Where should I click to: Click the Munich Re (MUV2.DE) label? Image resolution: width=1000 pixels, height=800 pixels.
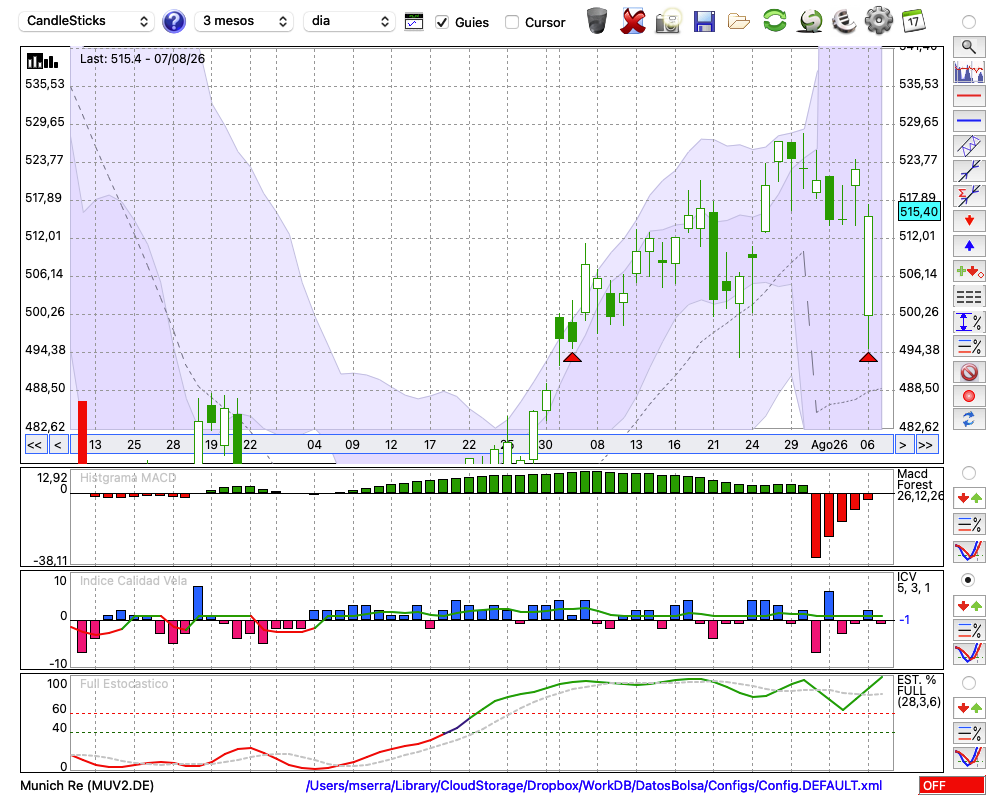click(x=87, y=785)
